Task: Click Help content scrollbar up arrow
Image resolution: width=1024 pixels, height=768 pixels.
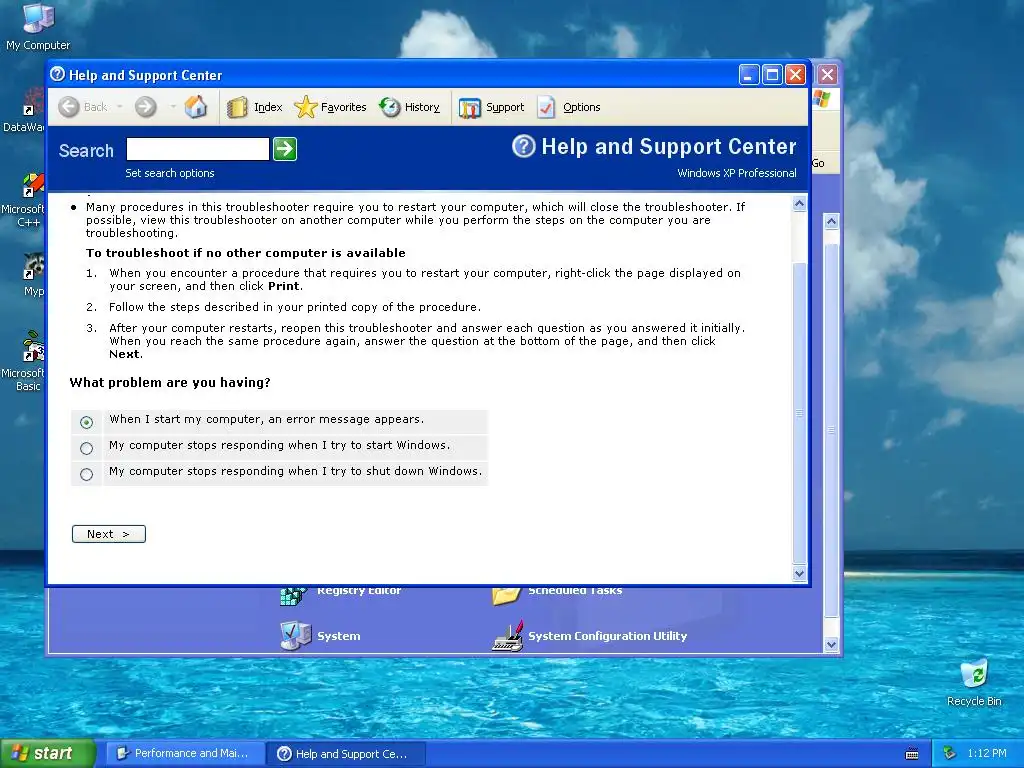Action: [799, 204]
